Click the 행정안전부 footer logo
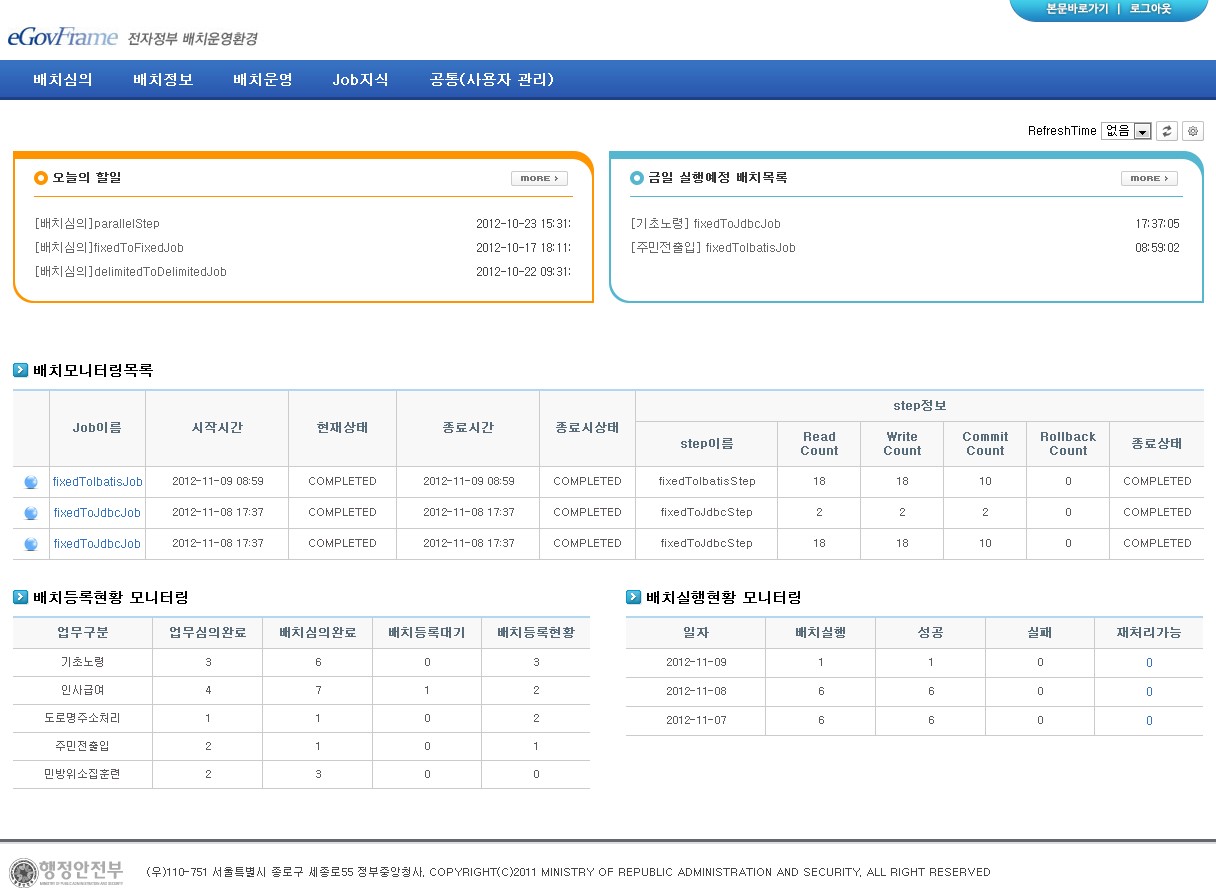Screen dimensions: 1216x892 point(67,871)
